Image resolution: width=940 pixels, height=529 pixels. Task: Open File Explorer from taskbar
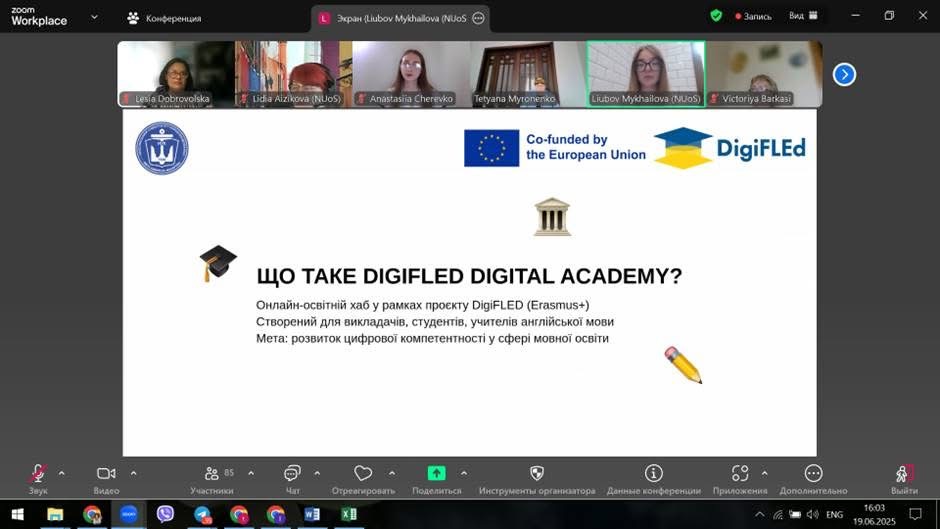point(55,515)
